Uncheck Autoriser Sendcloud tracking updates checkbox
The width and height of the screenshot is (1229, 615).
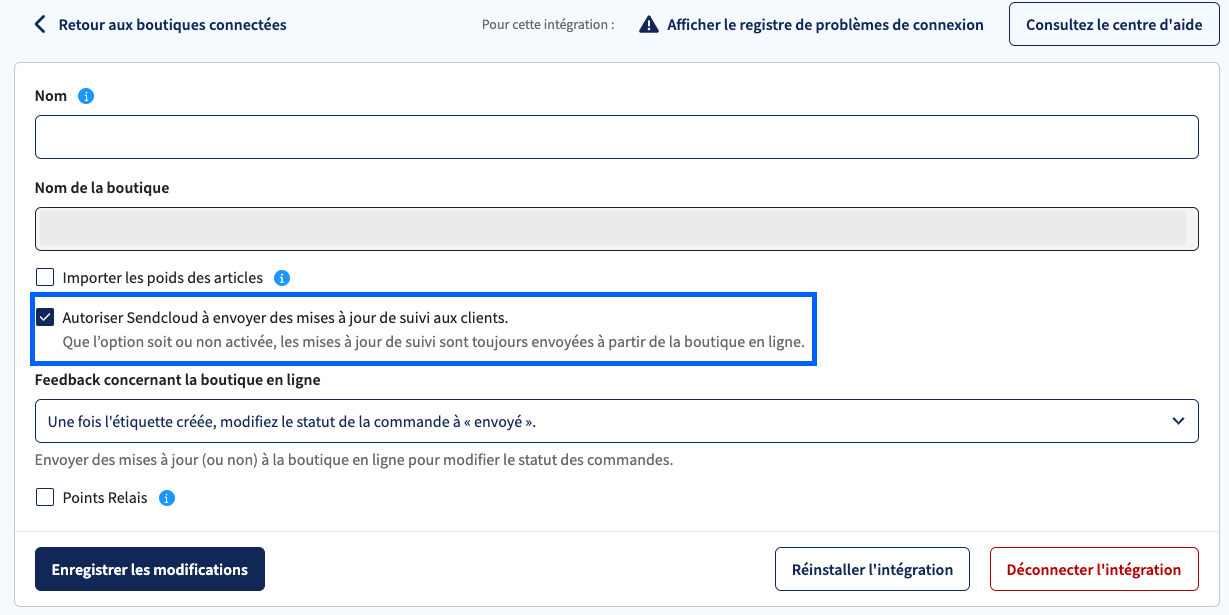tap(45, 317)
